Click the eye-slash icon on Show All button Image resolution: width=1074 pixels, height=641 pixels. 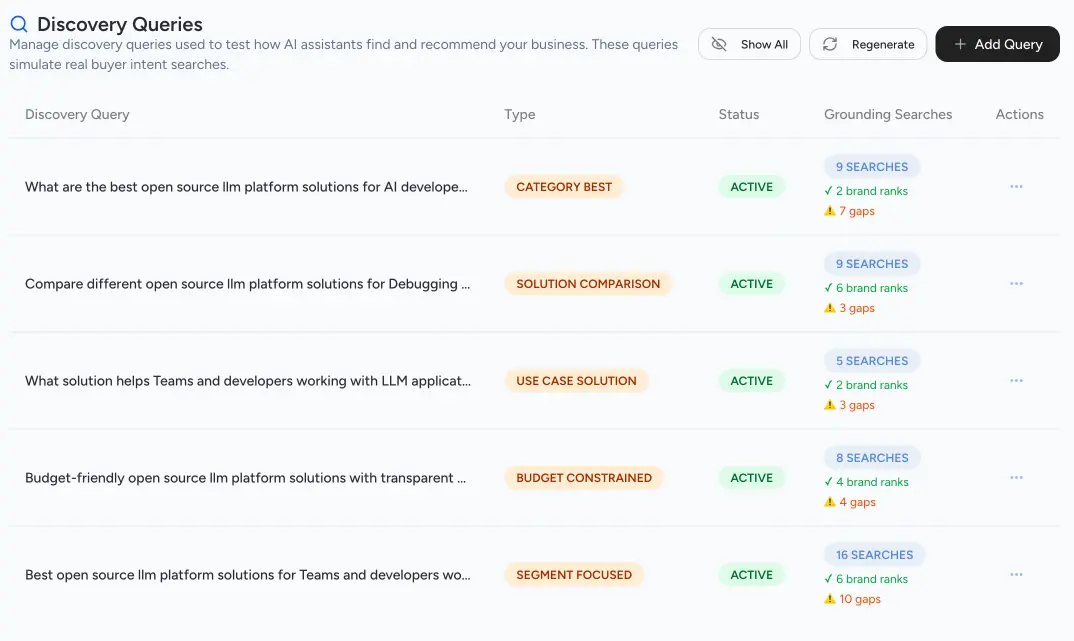pos(720,44)
